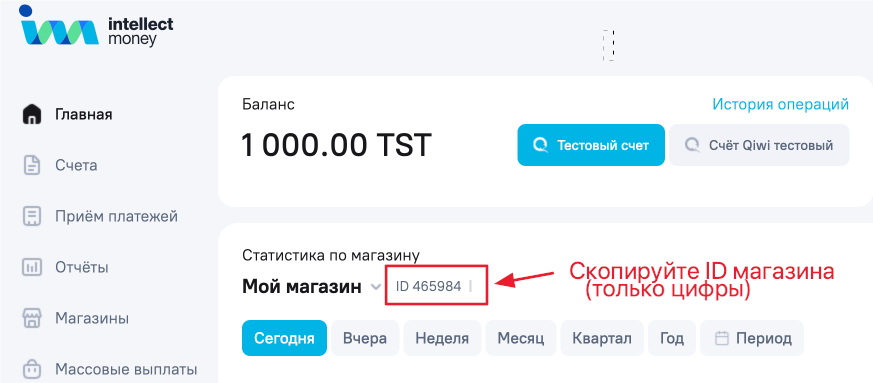Click the icon beside Массовые выплаты
The height and width of the screenshot is (383, 873).
(32, 369)
